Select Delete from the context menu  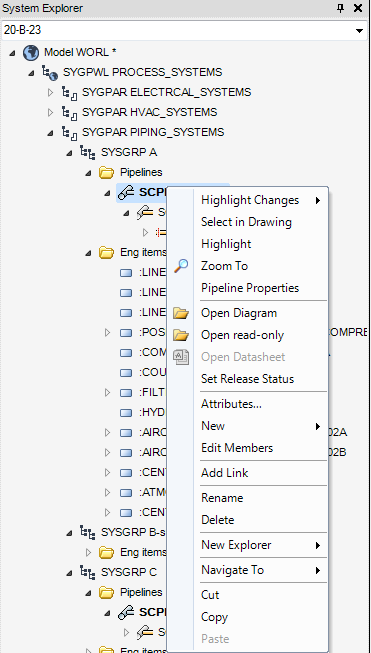point(217,519)
